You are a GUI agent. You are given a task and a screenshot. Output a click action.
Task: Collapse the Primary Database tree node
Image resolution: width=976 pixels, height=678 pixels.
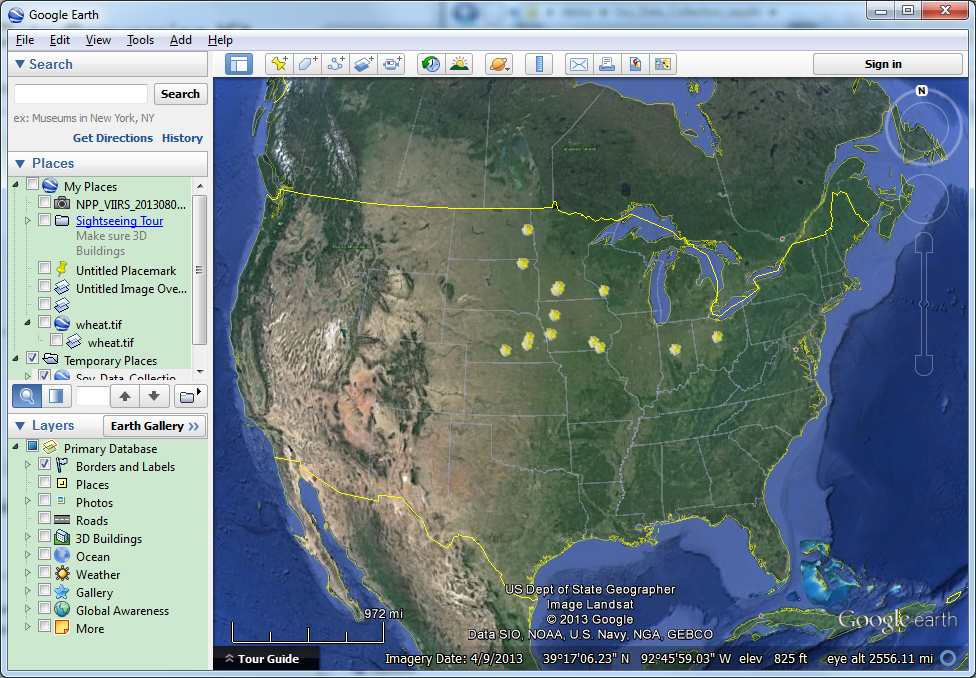pyautogui.click(x=16, y=447)
